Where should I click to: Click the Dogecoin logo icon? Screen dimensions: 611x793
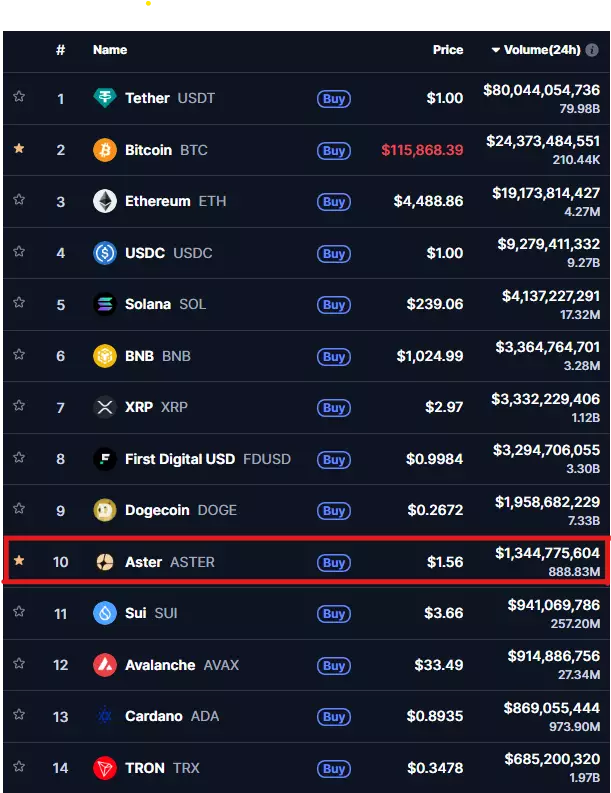[x=104, y=510]
